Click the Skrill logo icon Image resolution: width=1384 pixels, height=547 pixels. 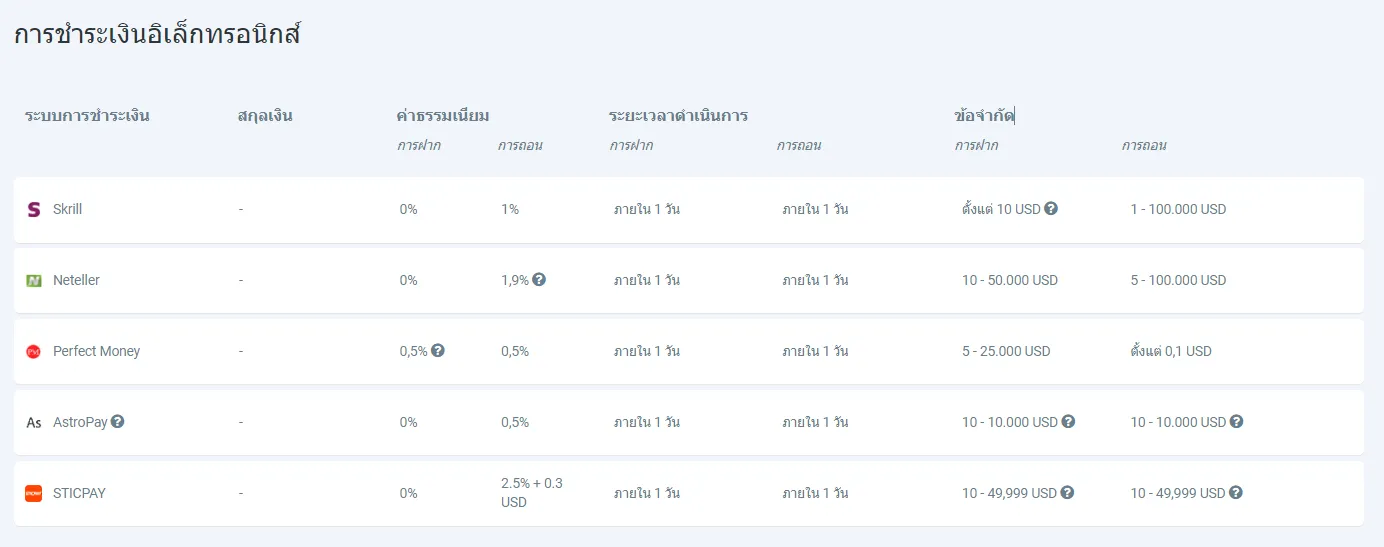click(x=34, y=210)
